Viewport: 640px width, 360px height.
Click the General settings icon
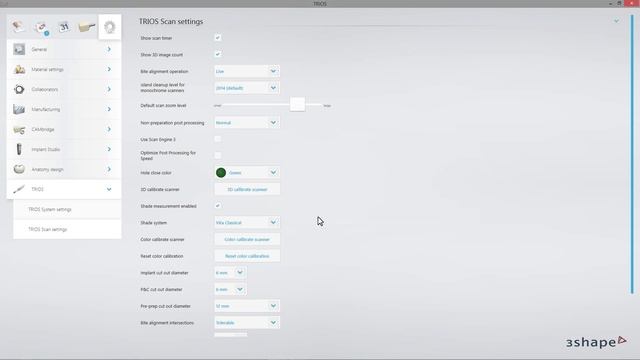19,49
